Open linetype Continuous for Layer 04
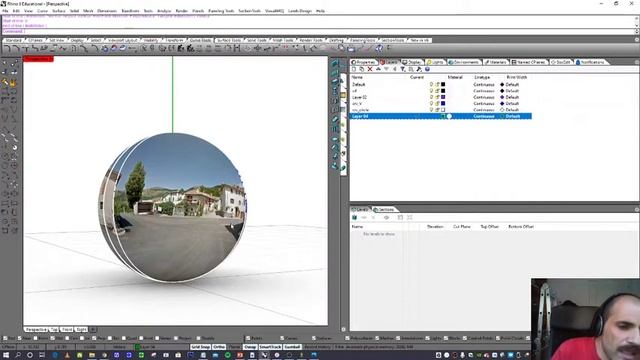The height and width of the screenshot is (360, 640). (484, 116)
